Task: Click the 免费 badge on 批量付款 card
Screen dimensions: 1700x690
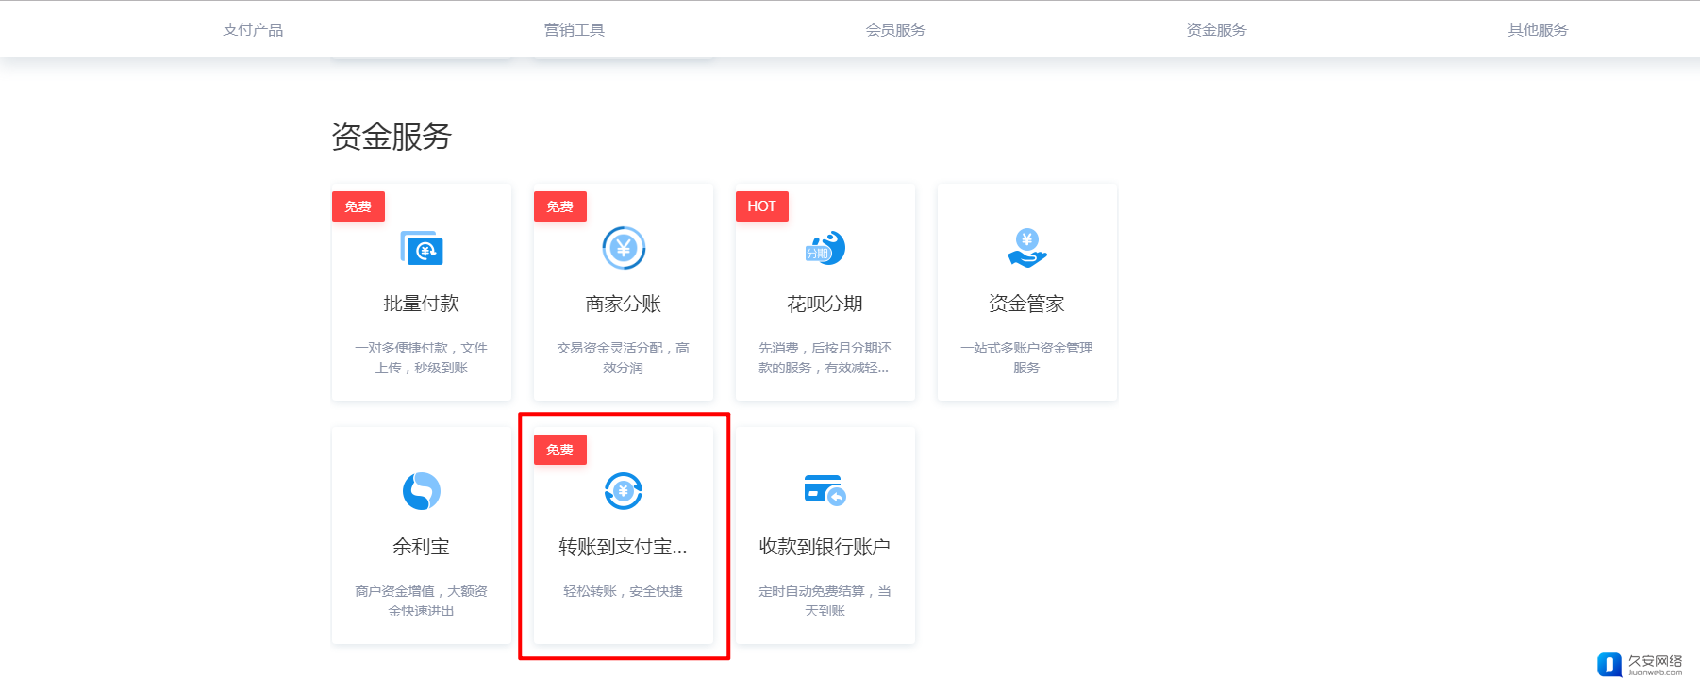Action: pyautogui.click(x=358, y=206)
